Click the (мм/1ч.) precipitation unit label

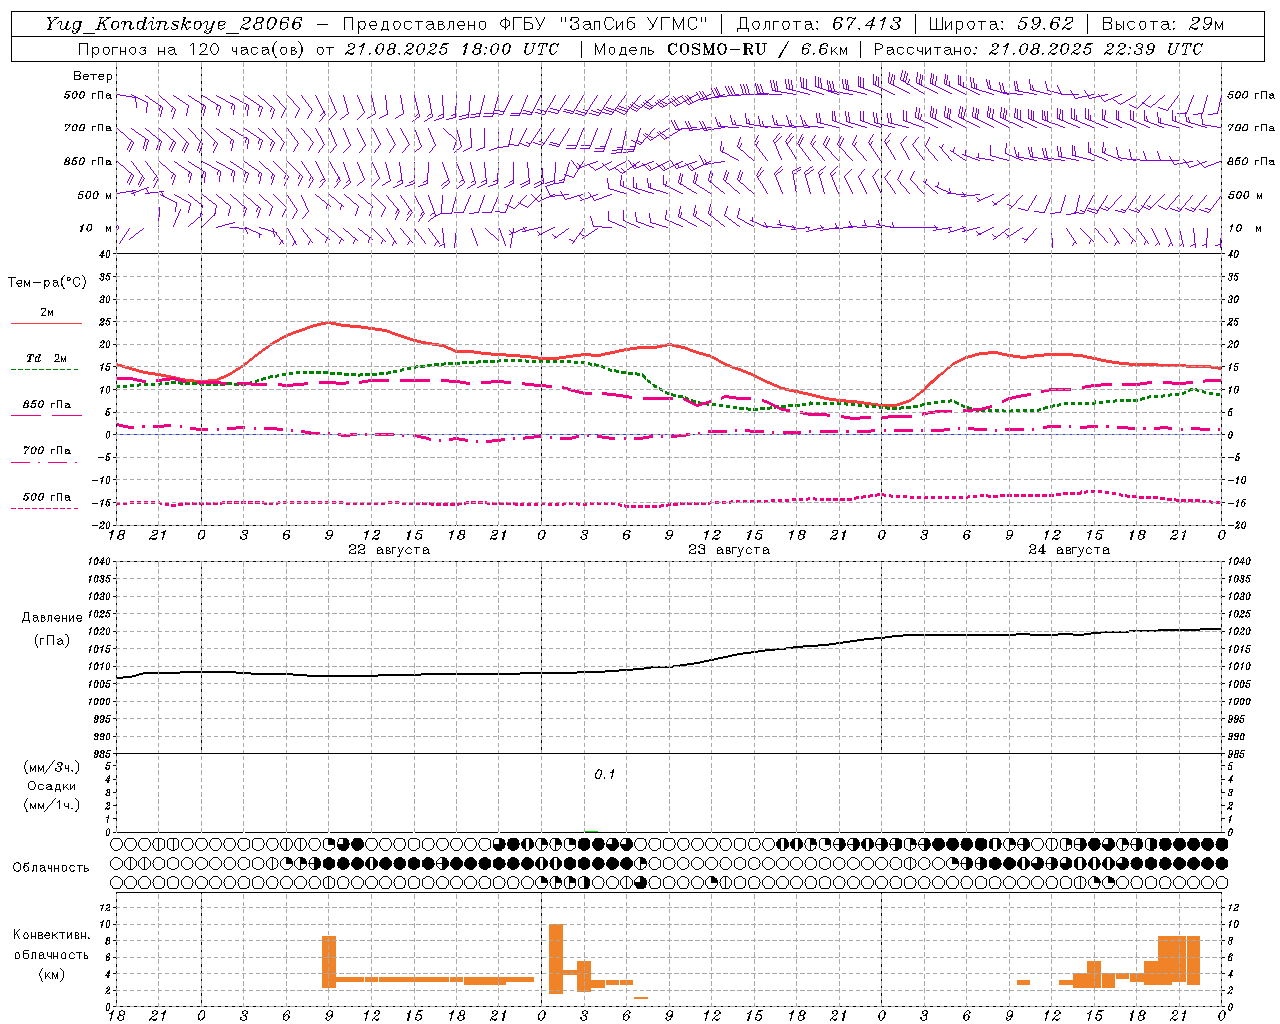tap(52, 805)
